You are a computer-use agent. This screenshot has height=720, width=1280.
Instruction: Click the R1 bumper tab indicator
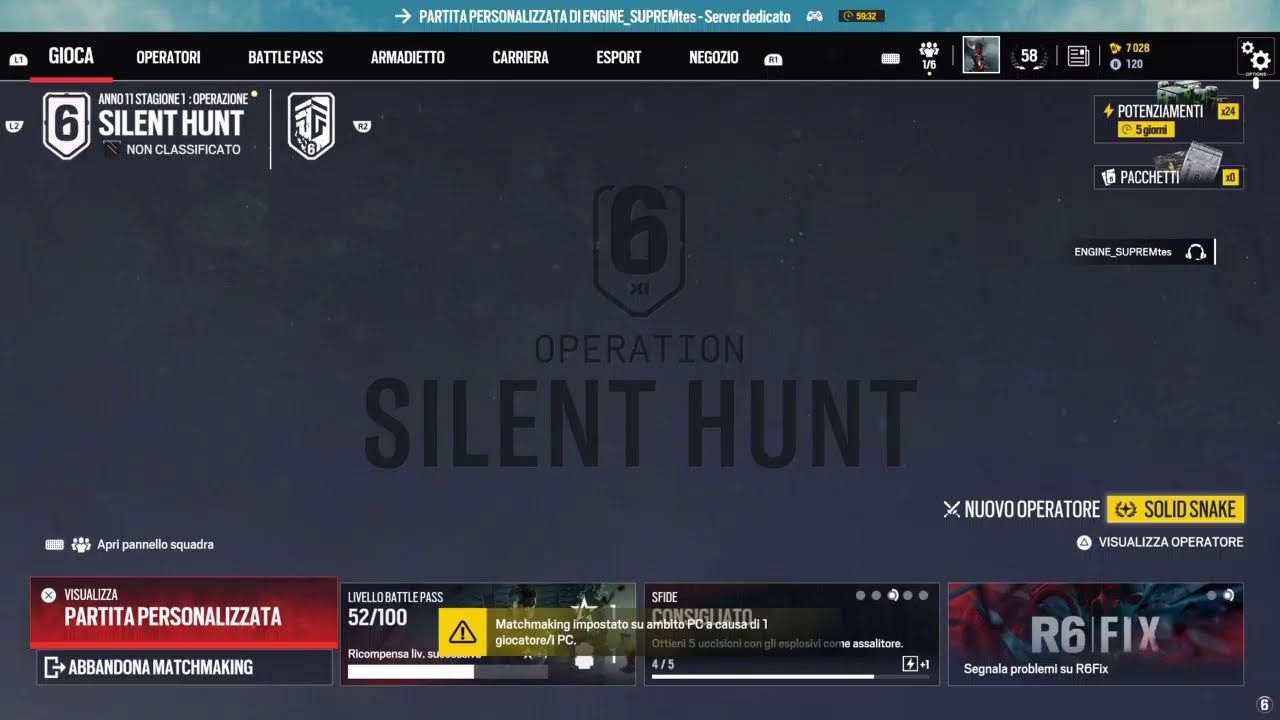772,60
